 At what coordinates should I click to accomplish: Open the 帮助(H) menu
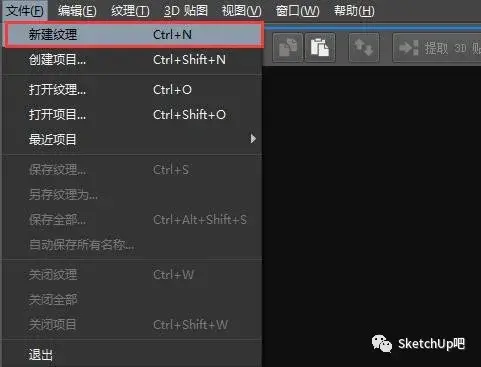(x=354, y=11)
